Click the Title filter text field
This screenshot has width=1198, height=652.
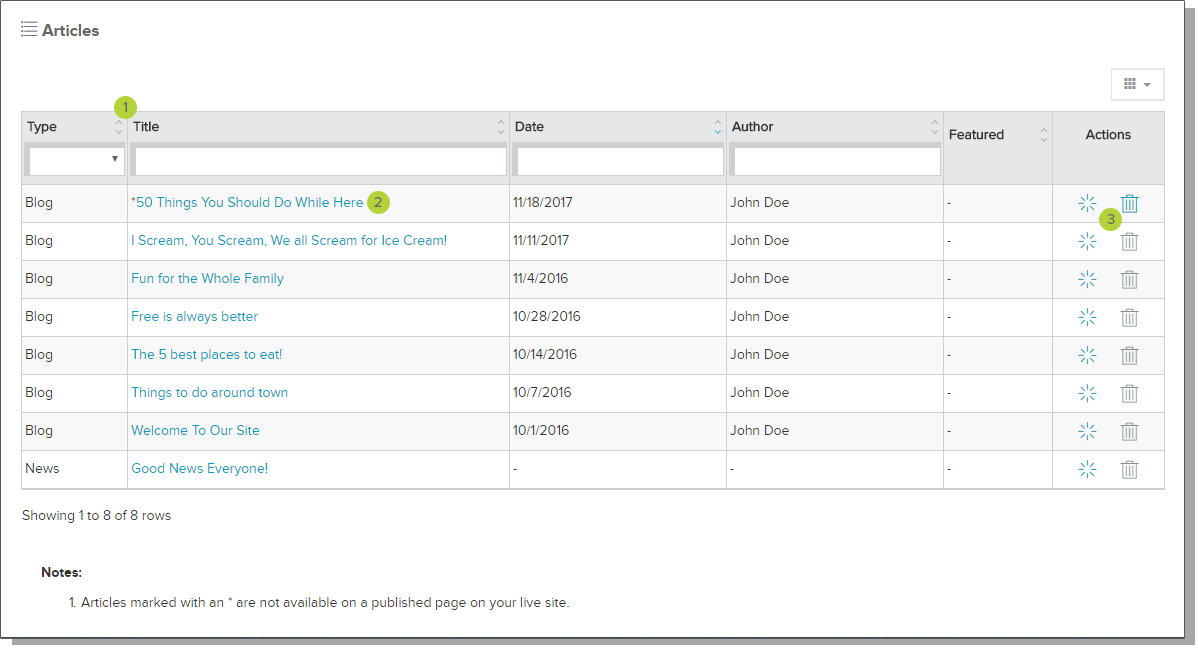(x=320, y=161)
